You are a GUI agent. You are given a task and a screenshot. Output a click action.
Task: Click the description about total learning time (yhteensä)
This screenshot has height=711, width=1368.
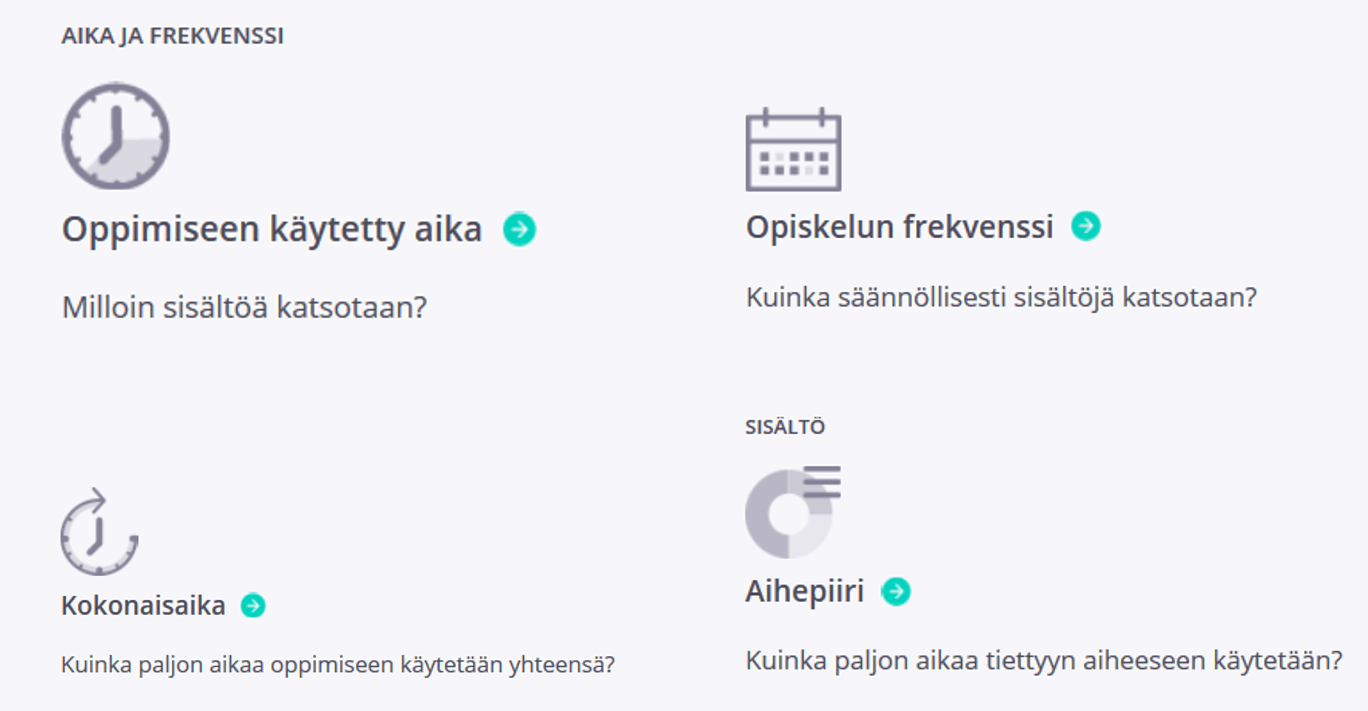click(338, 664)
